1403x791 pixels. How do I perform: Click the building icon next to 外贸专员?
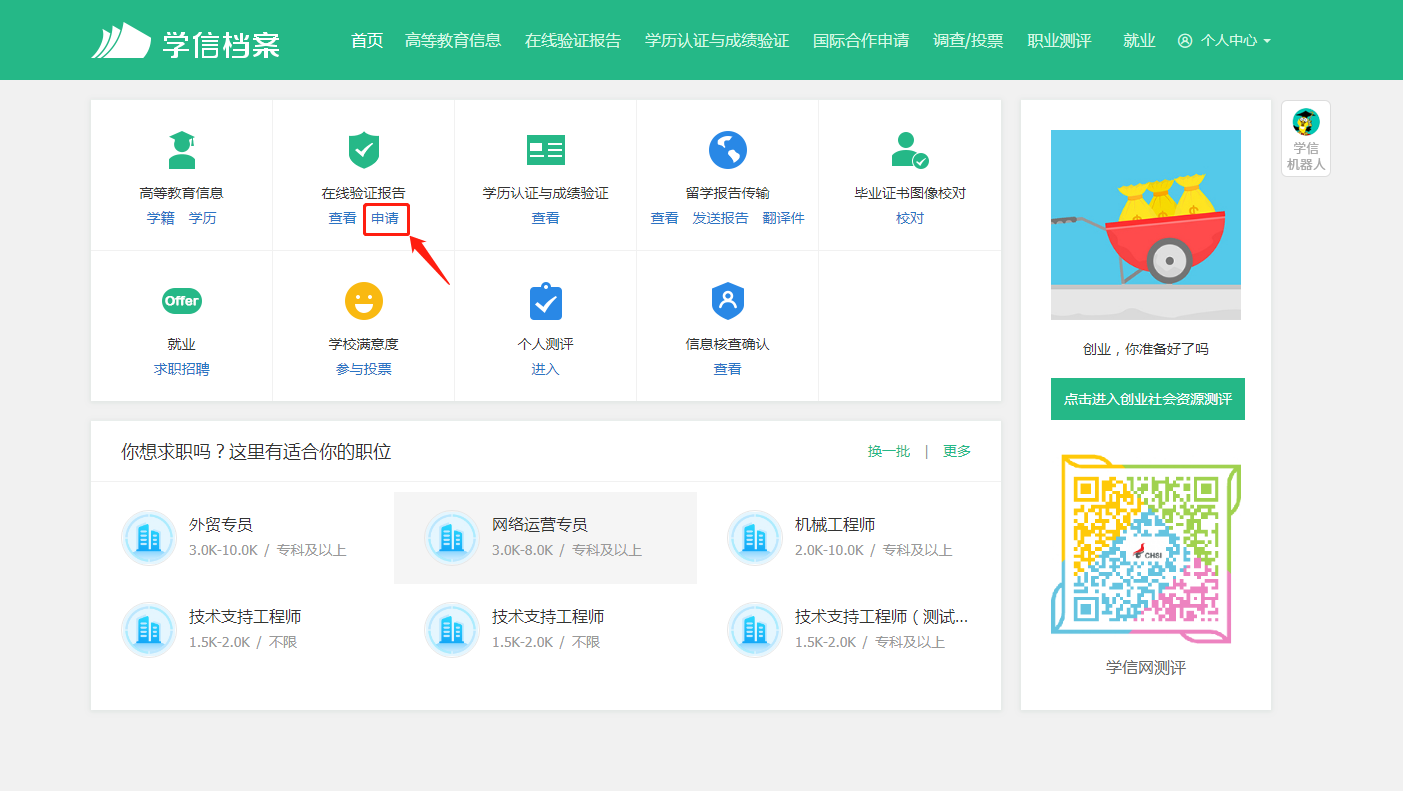pos(148,538)
